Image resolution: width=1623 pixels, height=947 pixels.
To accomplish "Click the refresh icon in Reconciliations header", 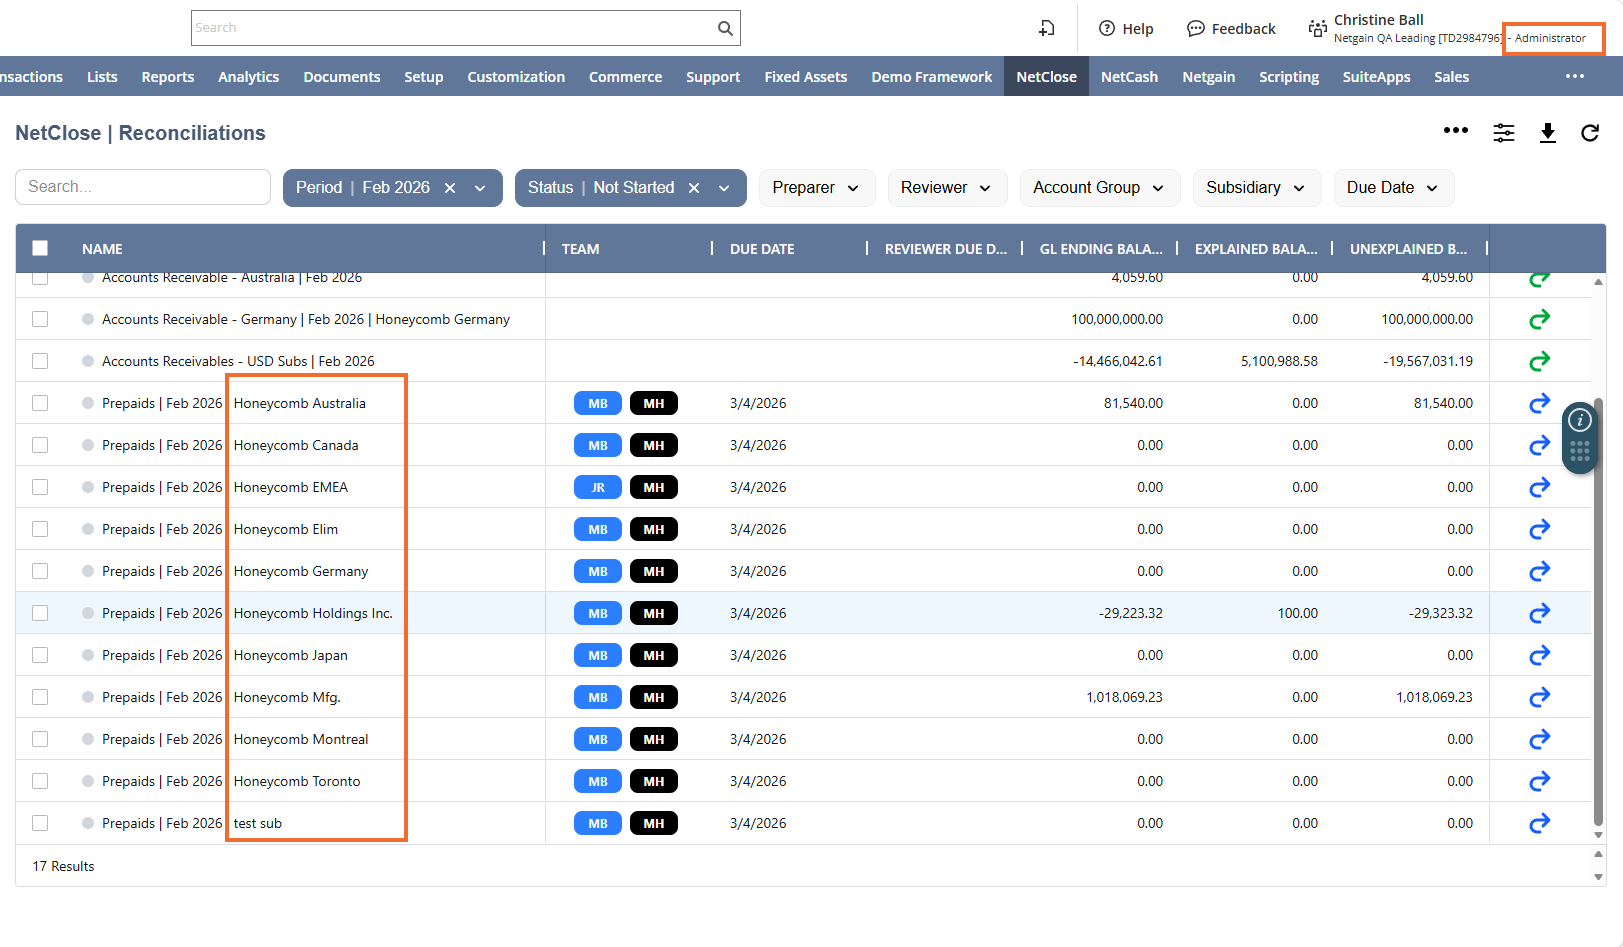I will [x=1589, y=133].
